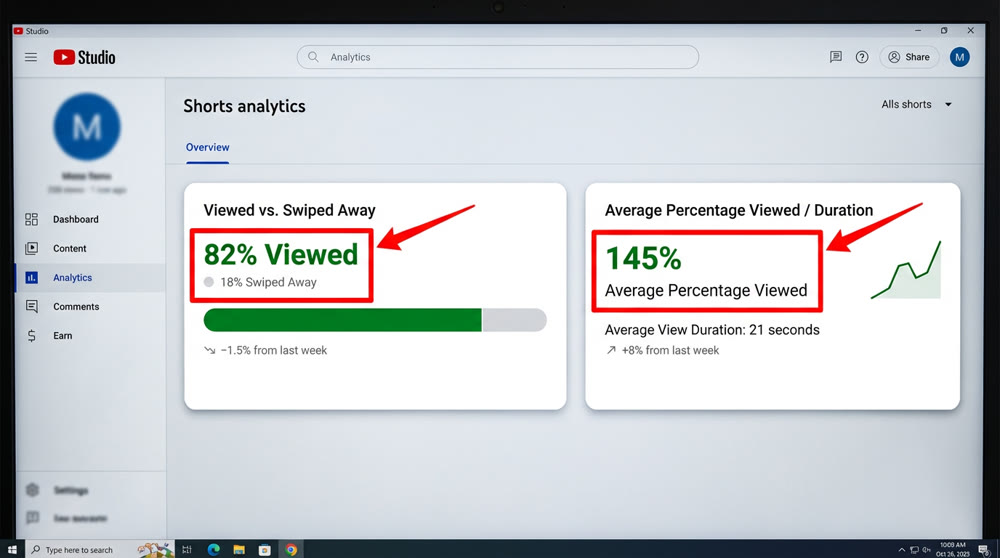Click the 18% Swiped Away label
1000x558 pixels.
pos(268,282)
